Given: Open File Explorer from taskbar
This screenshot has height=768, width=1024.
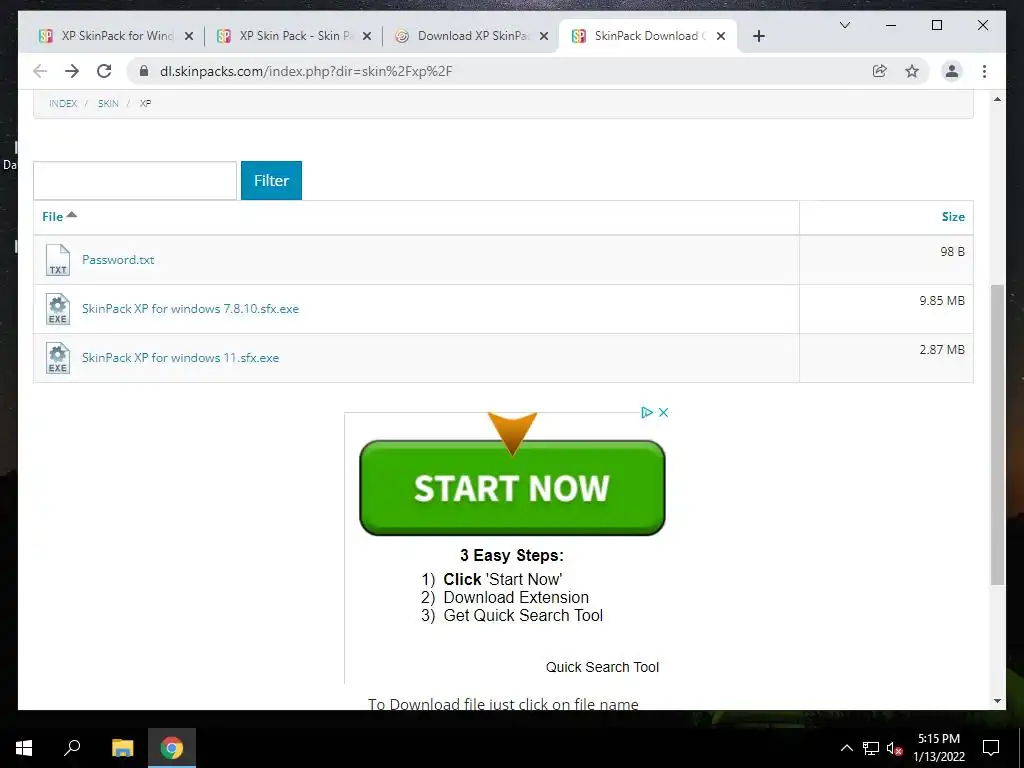Looking at the screenshot, I should (122, 748).
